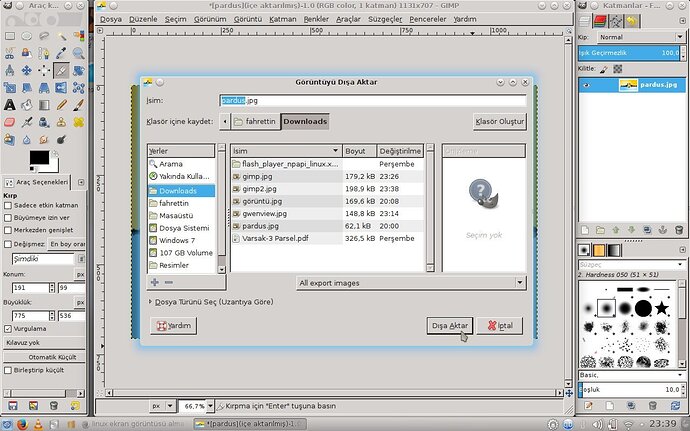This screenshot has height=431, width=690.
Task: Open the Dosya menu
Action: point(111,19)
